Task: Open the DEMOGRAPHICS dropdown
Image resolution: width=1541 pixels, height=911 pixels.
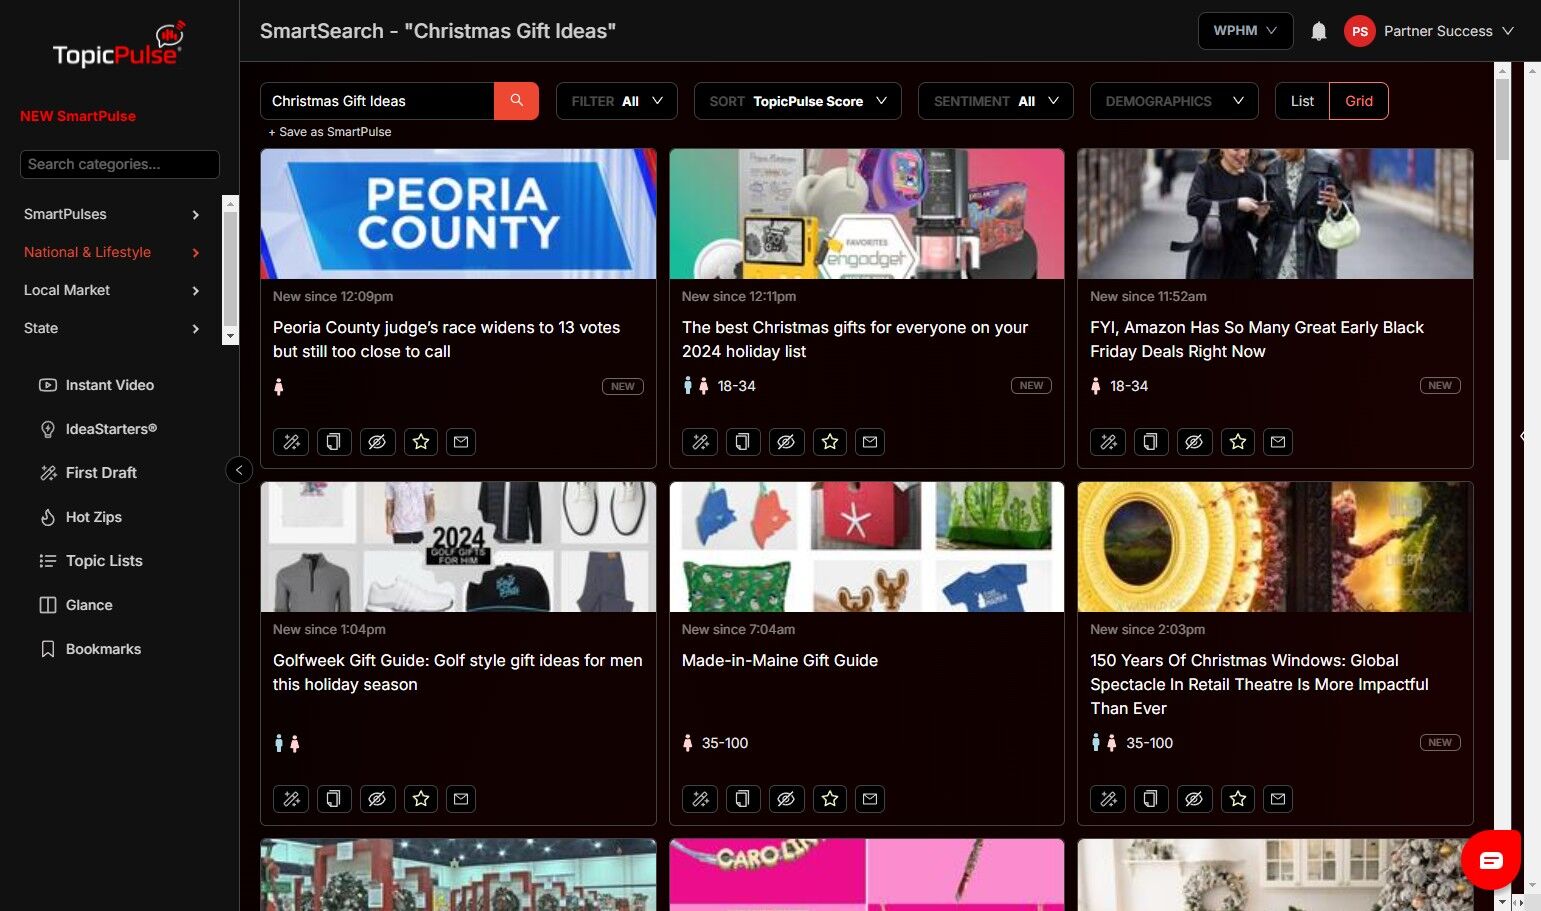Action: 1173,101
